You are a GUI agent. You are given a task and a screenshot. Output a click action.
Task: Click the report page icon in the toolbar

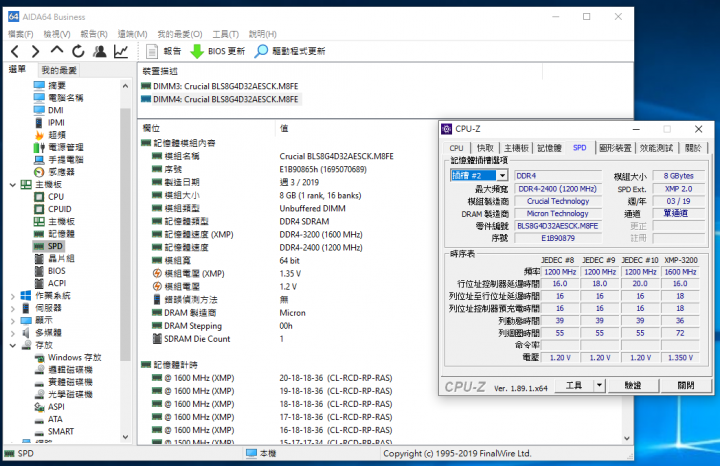[x=152, y=51]
